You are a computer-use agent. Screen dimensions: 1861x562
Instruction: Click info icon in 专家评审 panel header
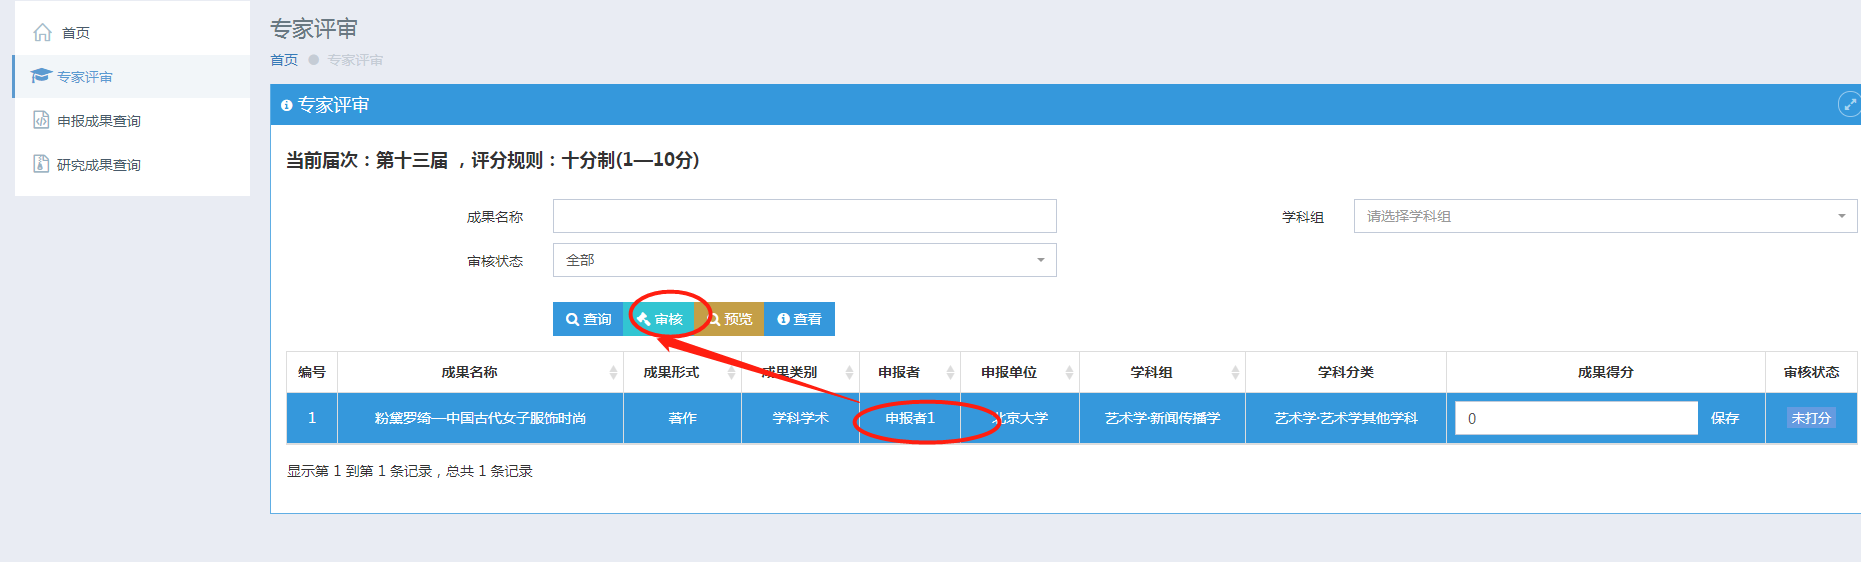click(286, 105)
